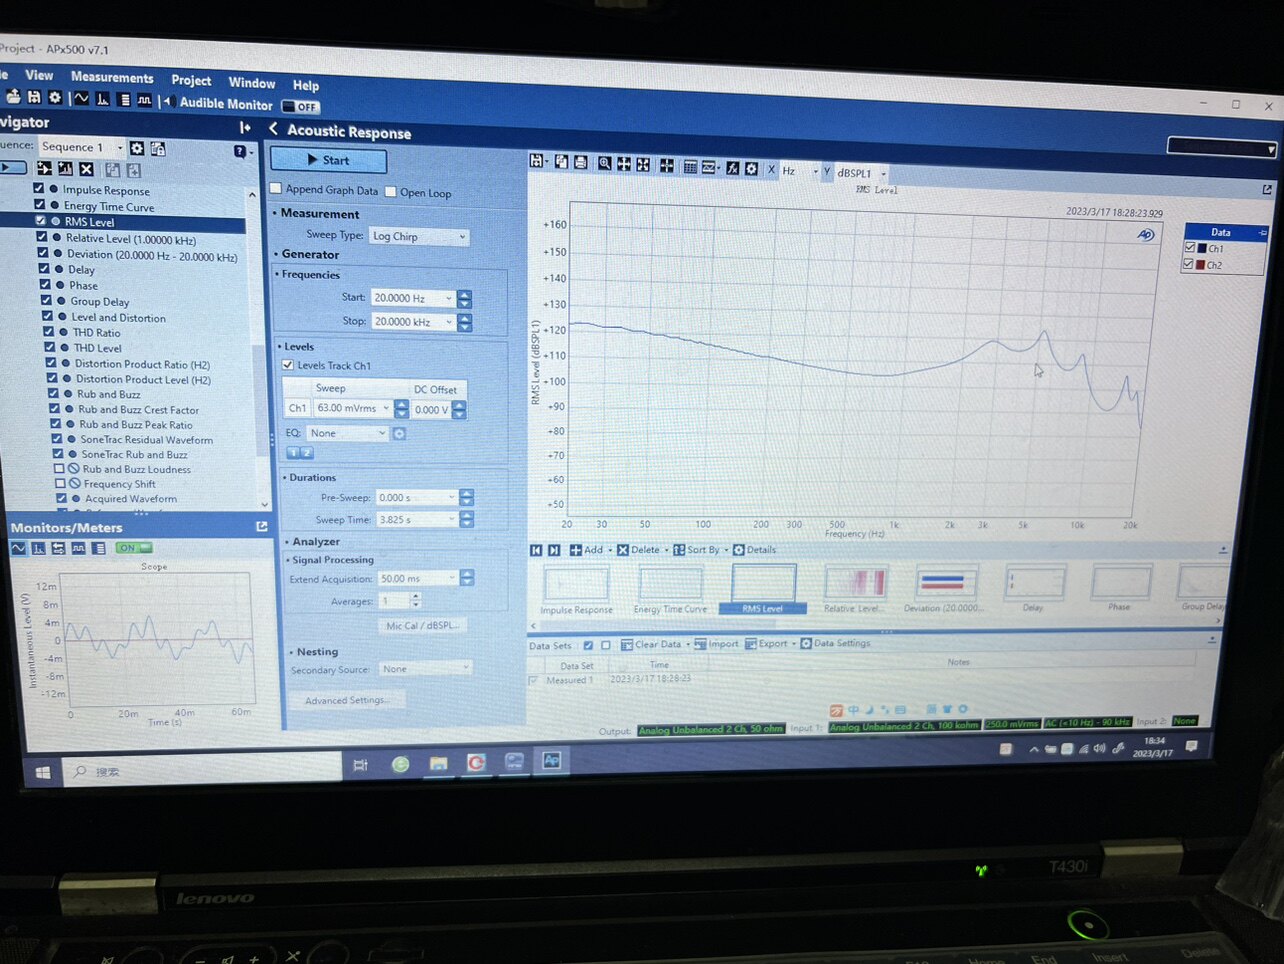
Task: Toggle the Monitors/Meters ON switch
Action: pyautogui.click(x=134, y=548)
